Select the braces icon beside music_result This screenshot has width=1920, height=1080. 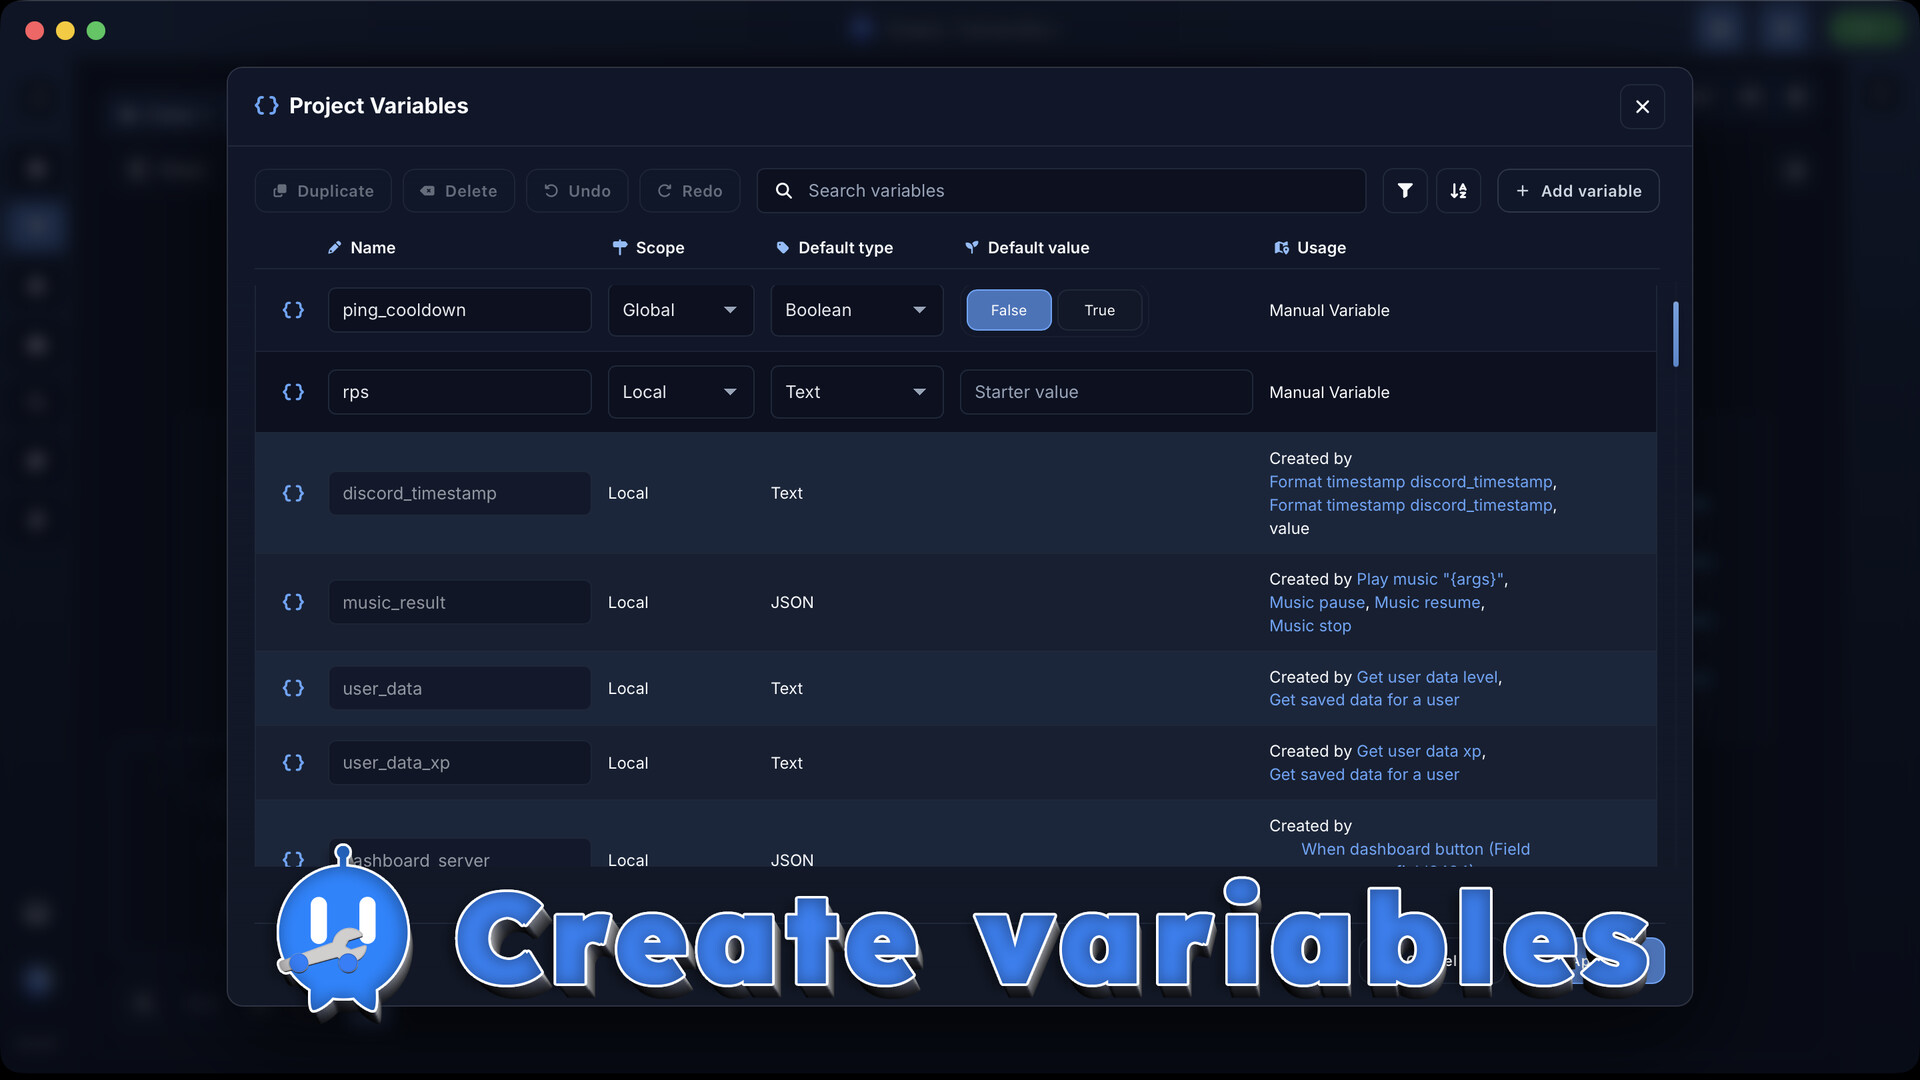pyautogui.click(x=293, y=602)
